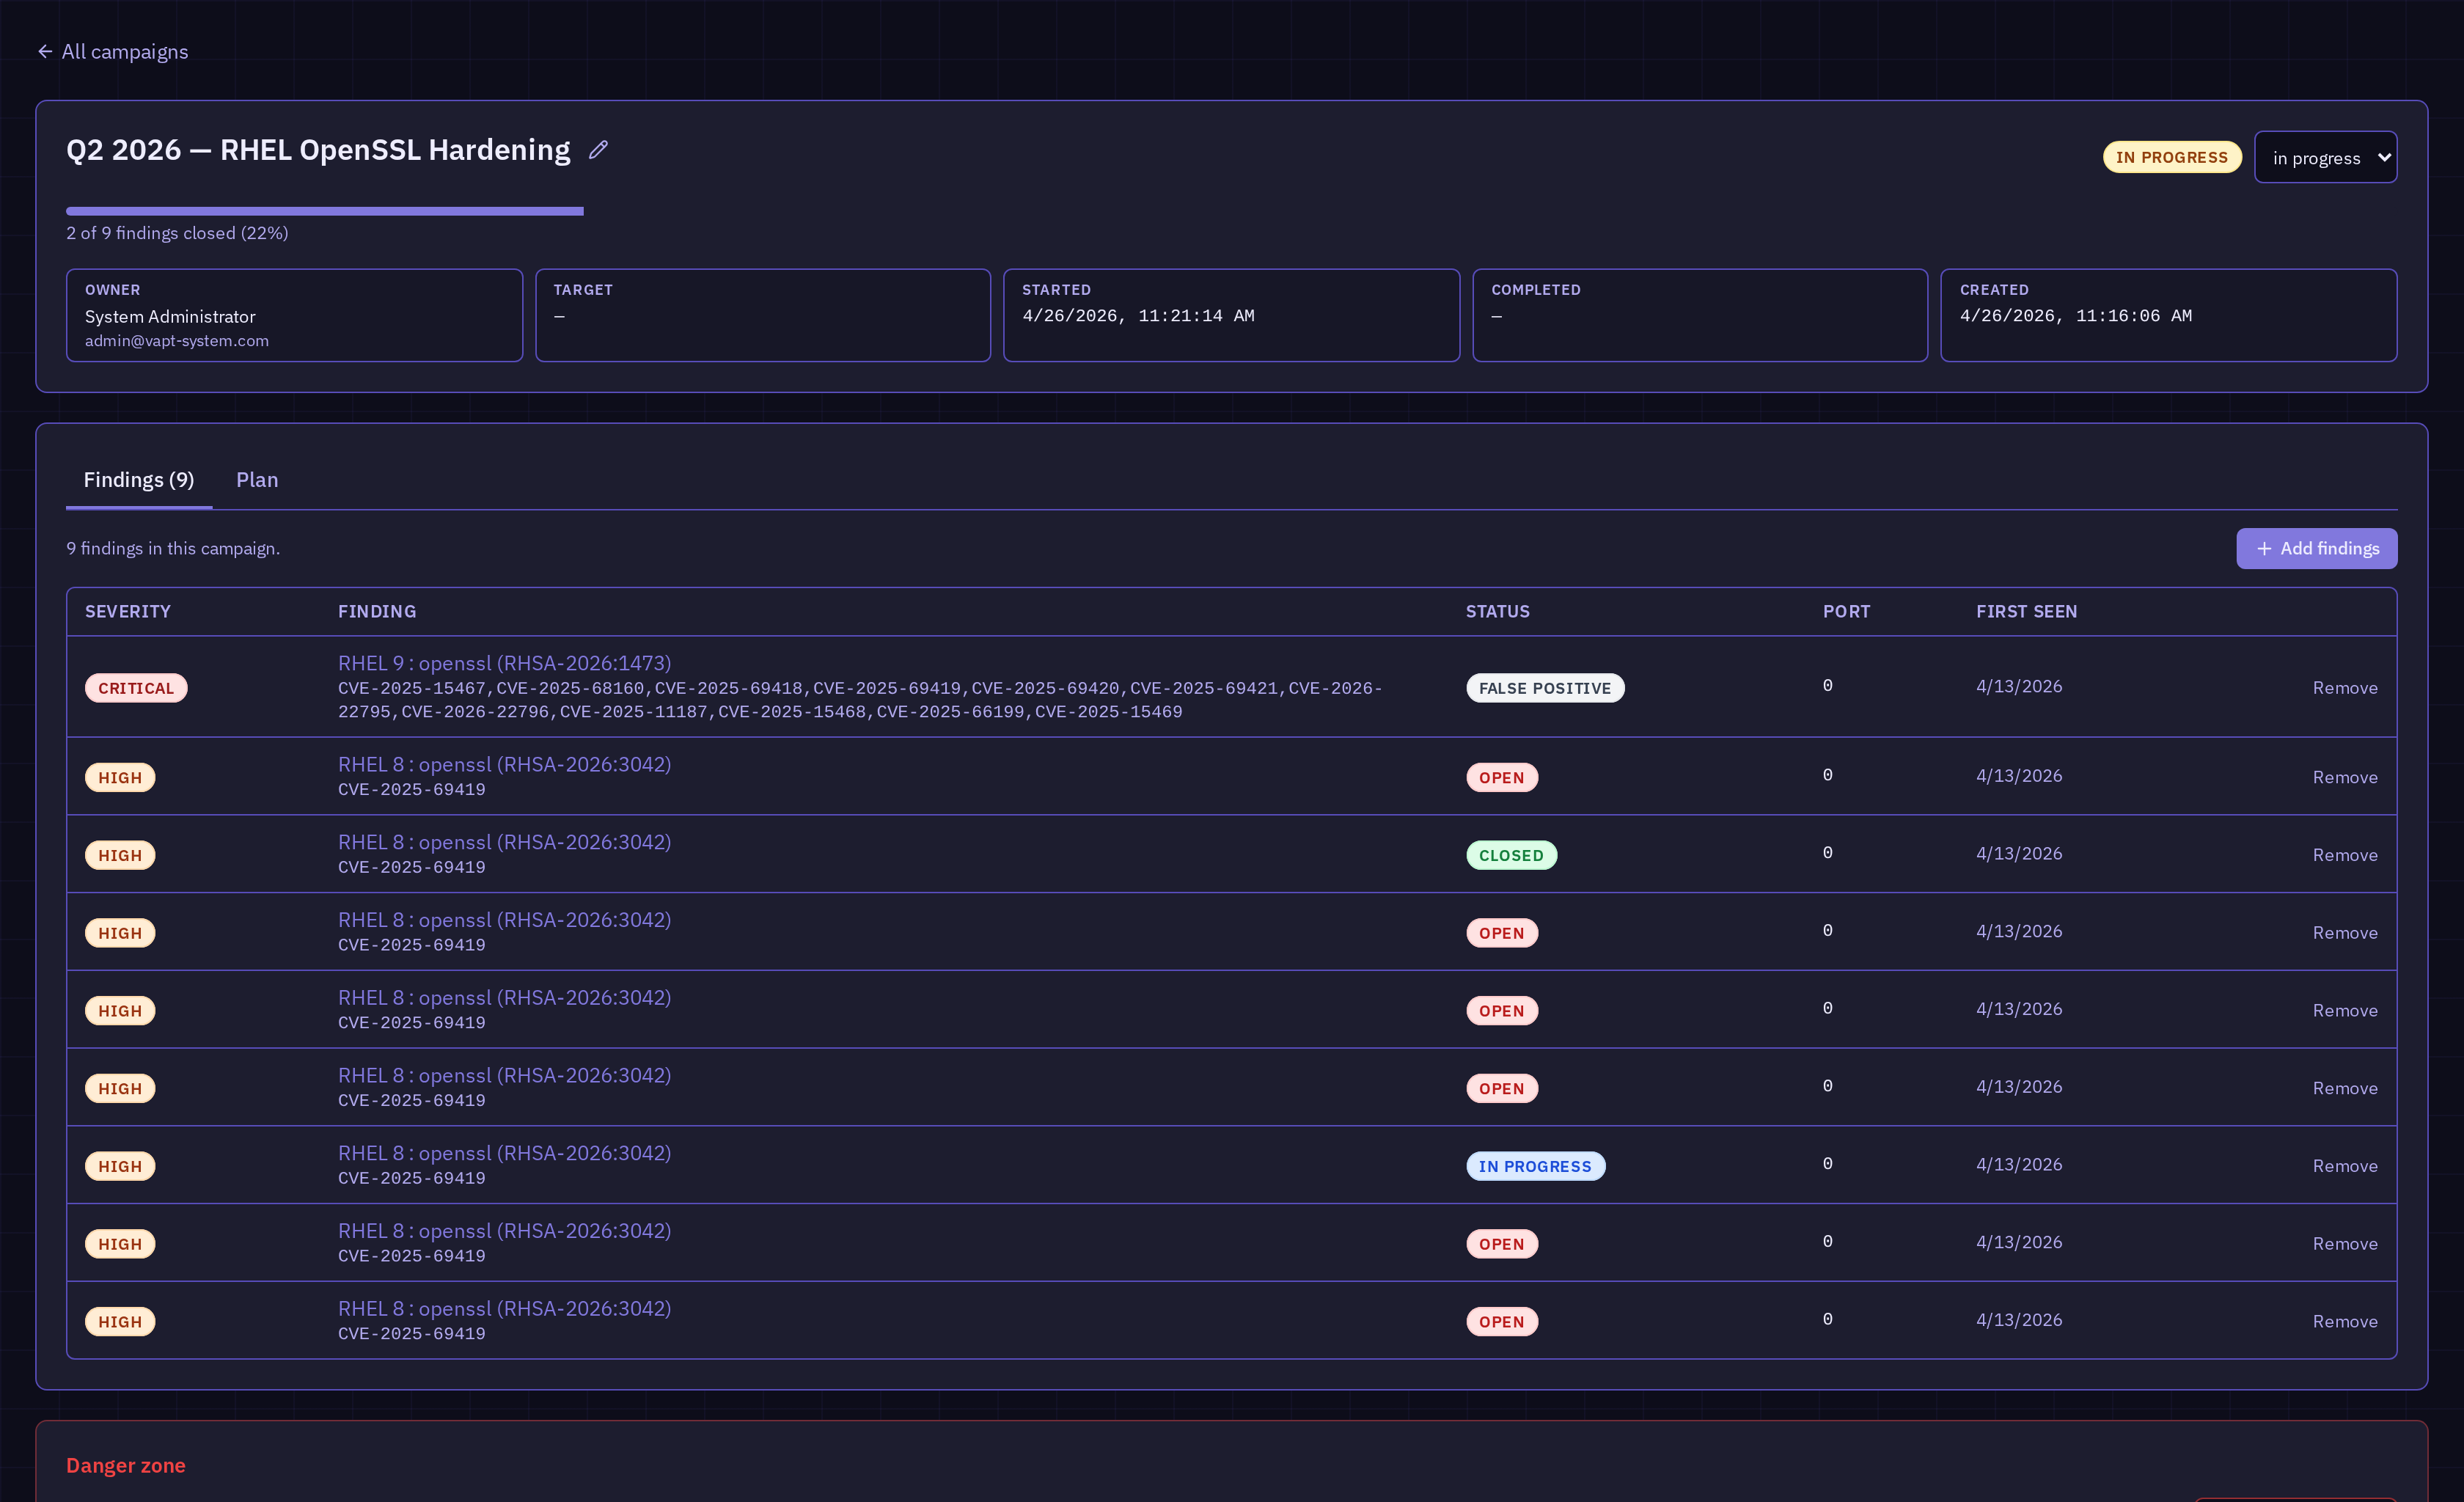Click the yellow IN PROGRESS campaign badge
Screen dimensions: 2464x1502
[2171, 157]
